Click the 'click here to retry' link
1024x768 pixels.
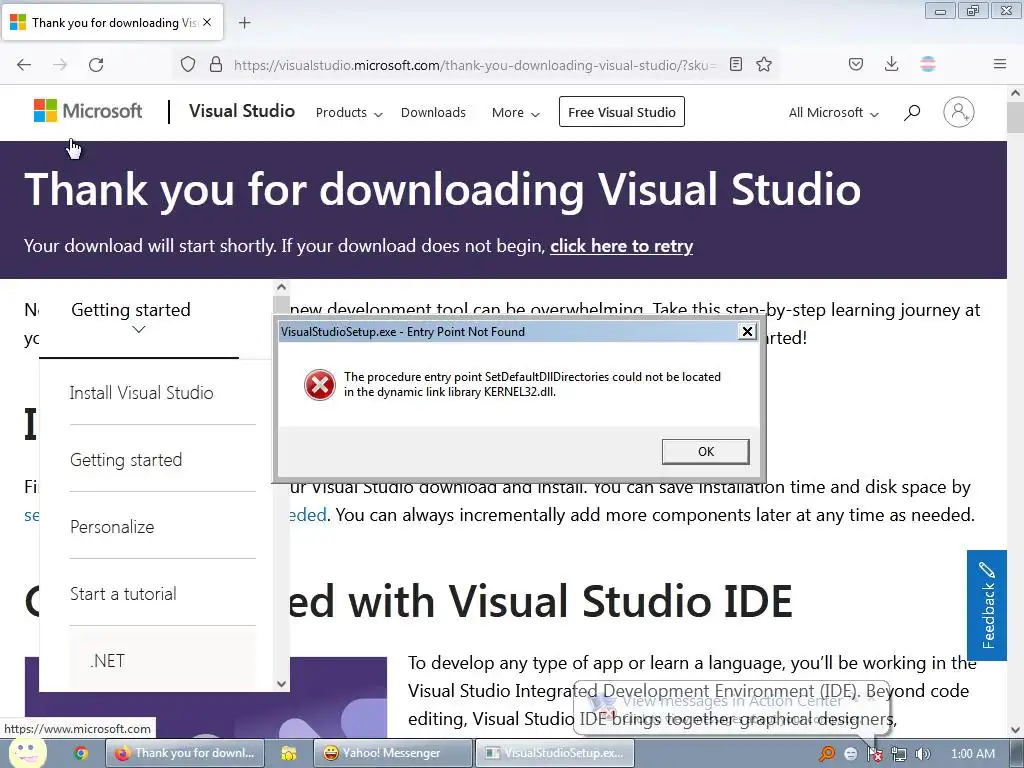(x=622, y=246)
